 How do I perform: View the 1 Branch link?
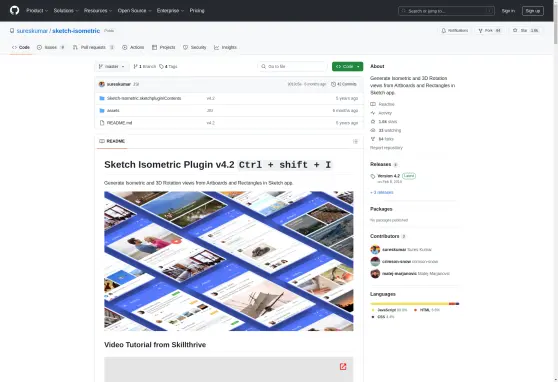144,67
